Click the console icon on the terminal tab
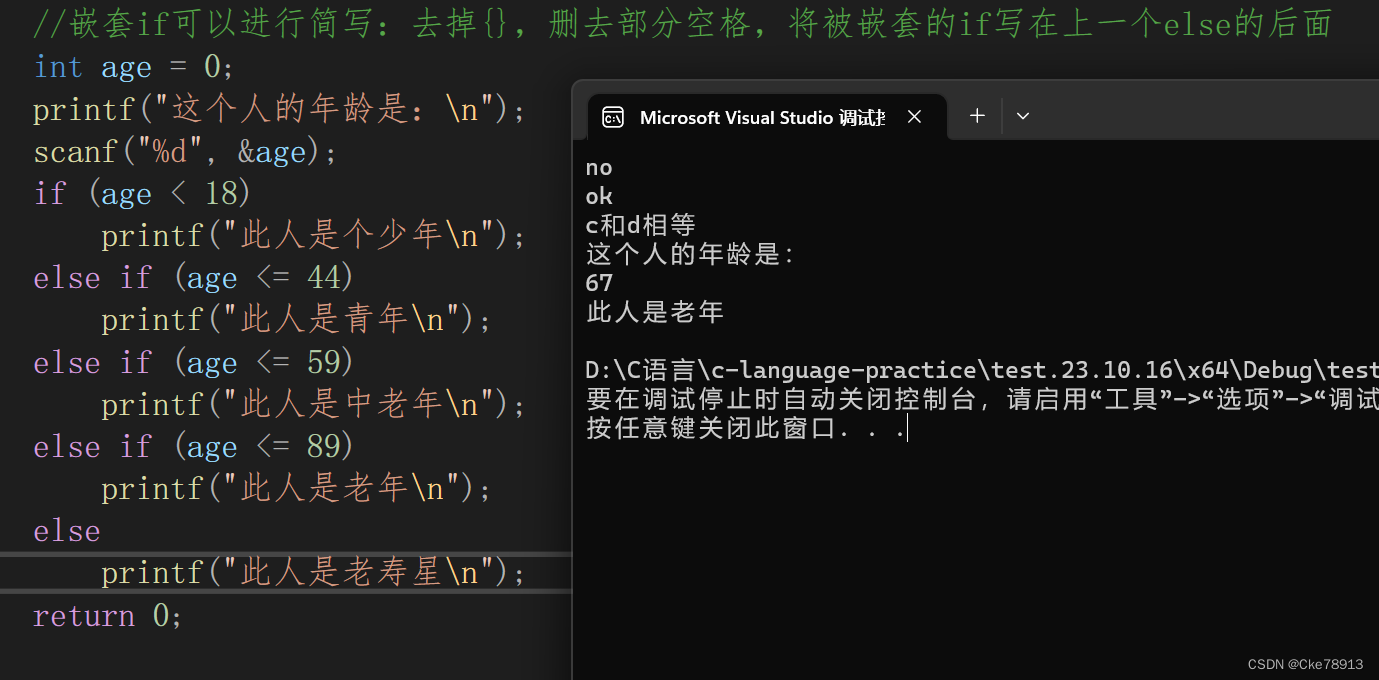This screenshot has height=680, width=1379. pos(613,117)
